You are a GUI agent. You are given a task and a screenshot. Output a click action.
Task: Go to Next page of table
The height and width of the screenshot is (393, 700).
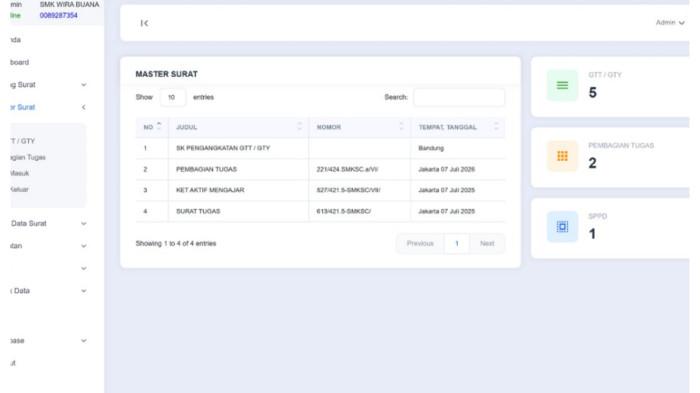click(x=487, y=243)
